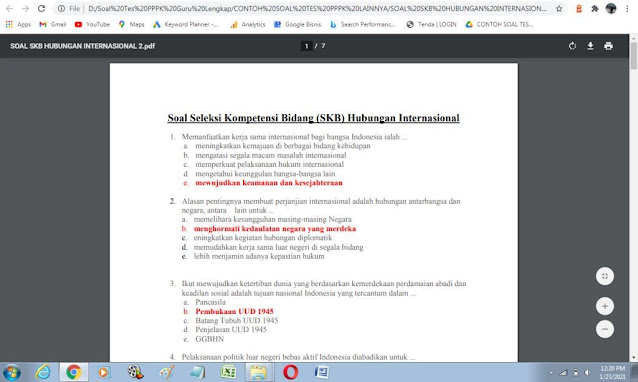Click the option Penjelasan UUD 1945
This screenshot has height=382, width=638.
(231, 330)
